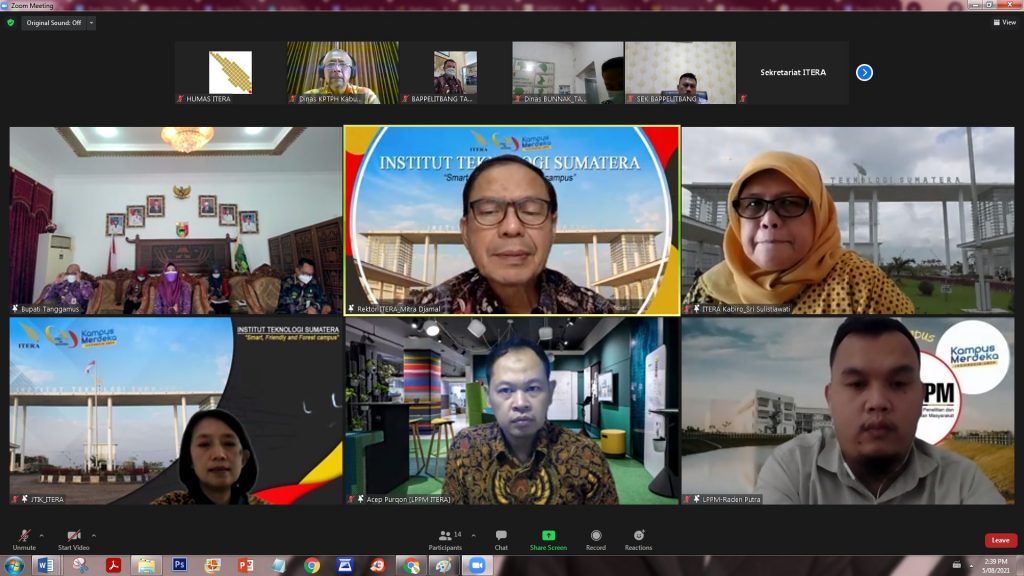This screenshot has width=1024, height=576.
Task: Select the HUMAS ITERA participant thumbnail
Action: pos(230,72)
